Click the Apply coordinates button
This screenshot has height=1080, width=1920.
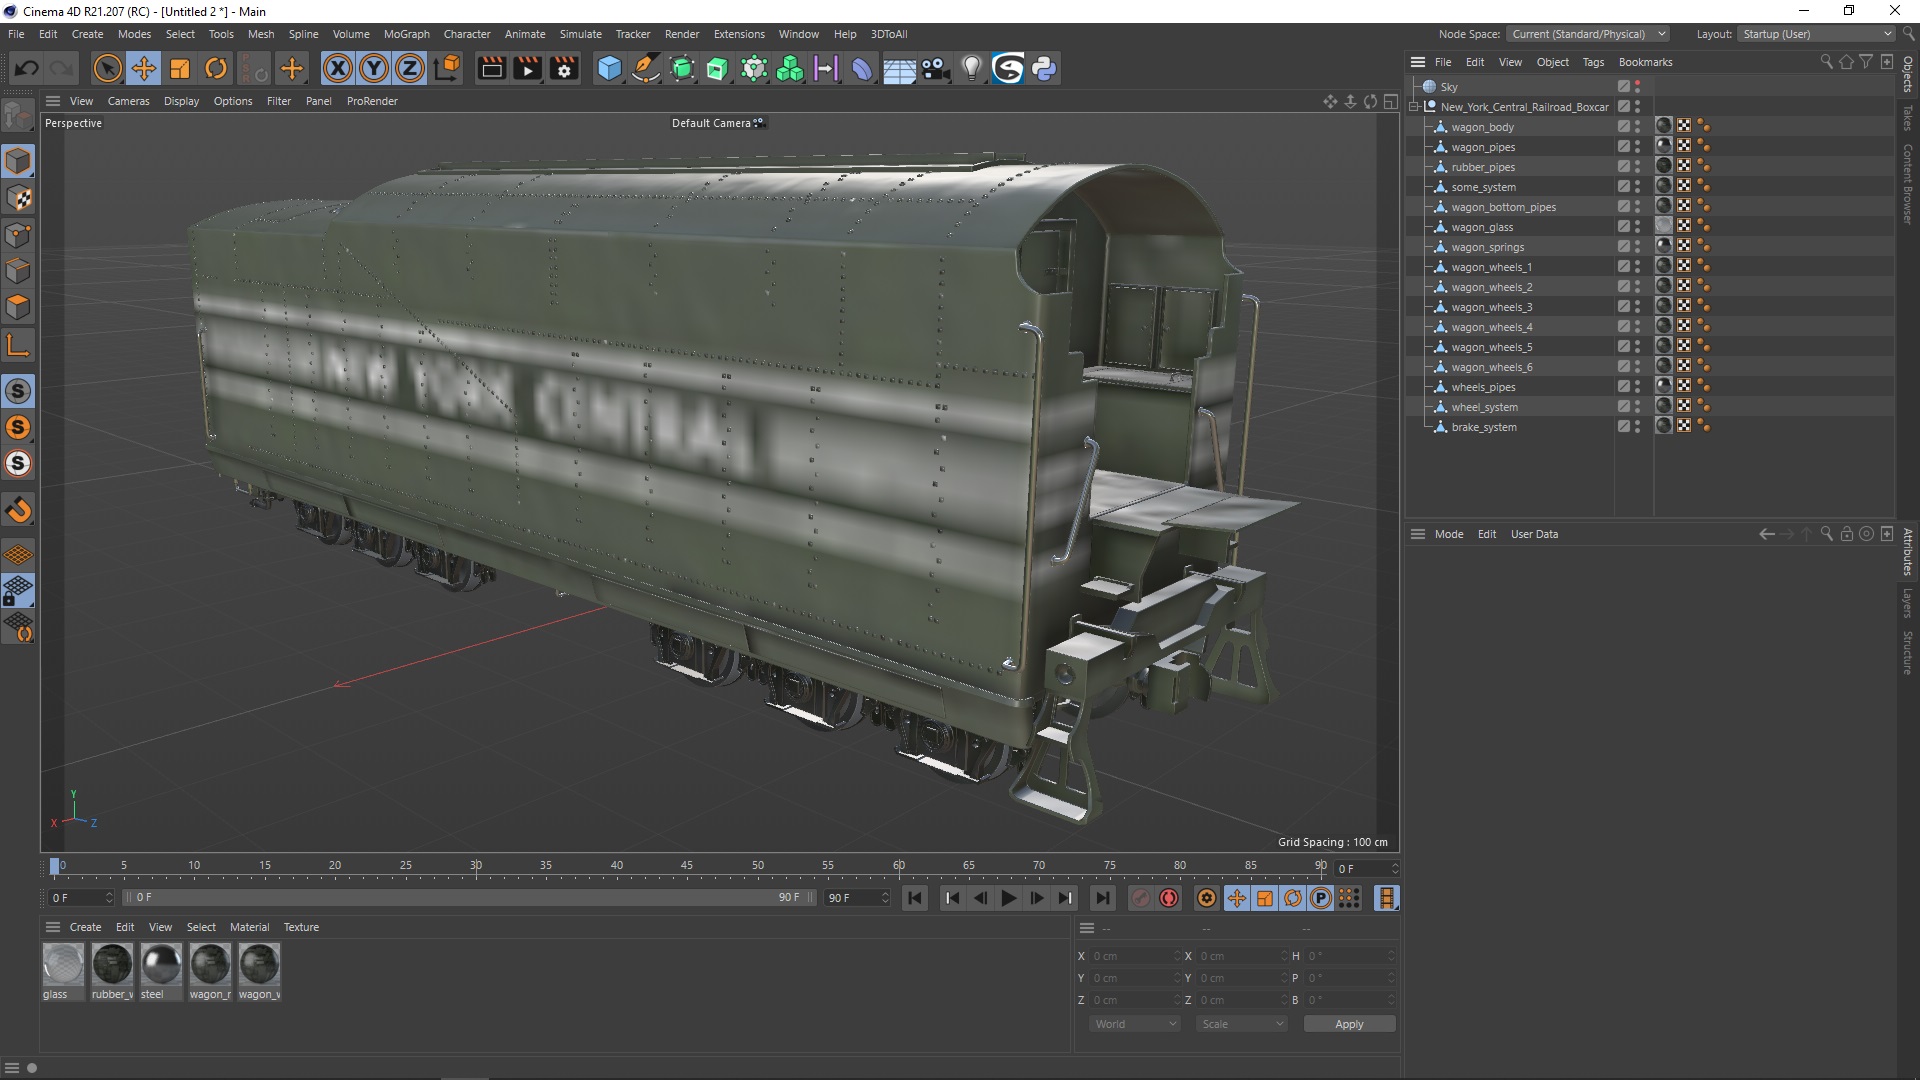1349,1024
